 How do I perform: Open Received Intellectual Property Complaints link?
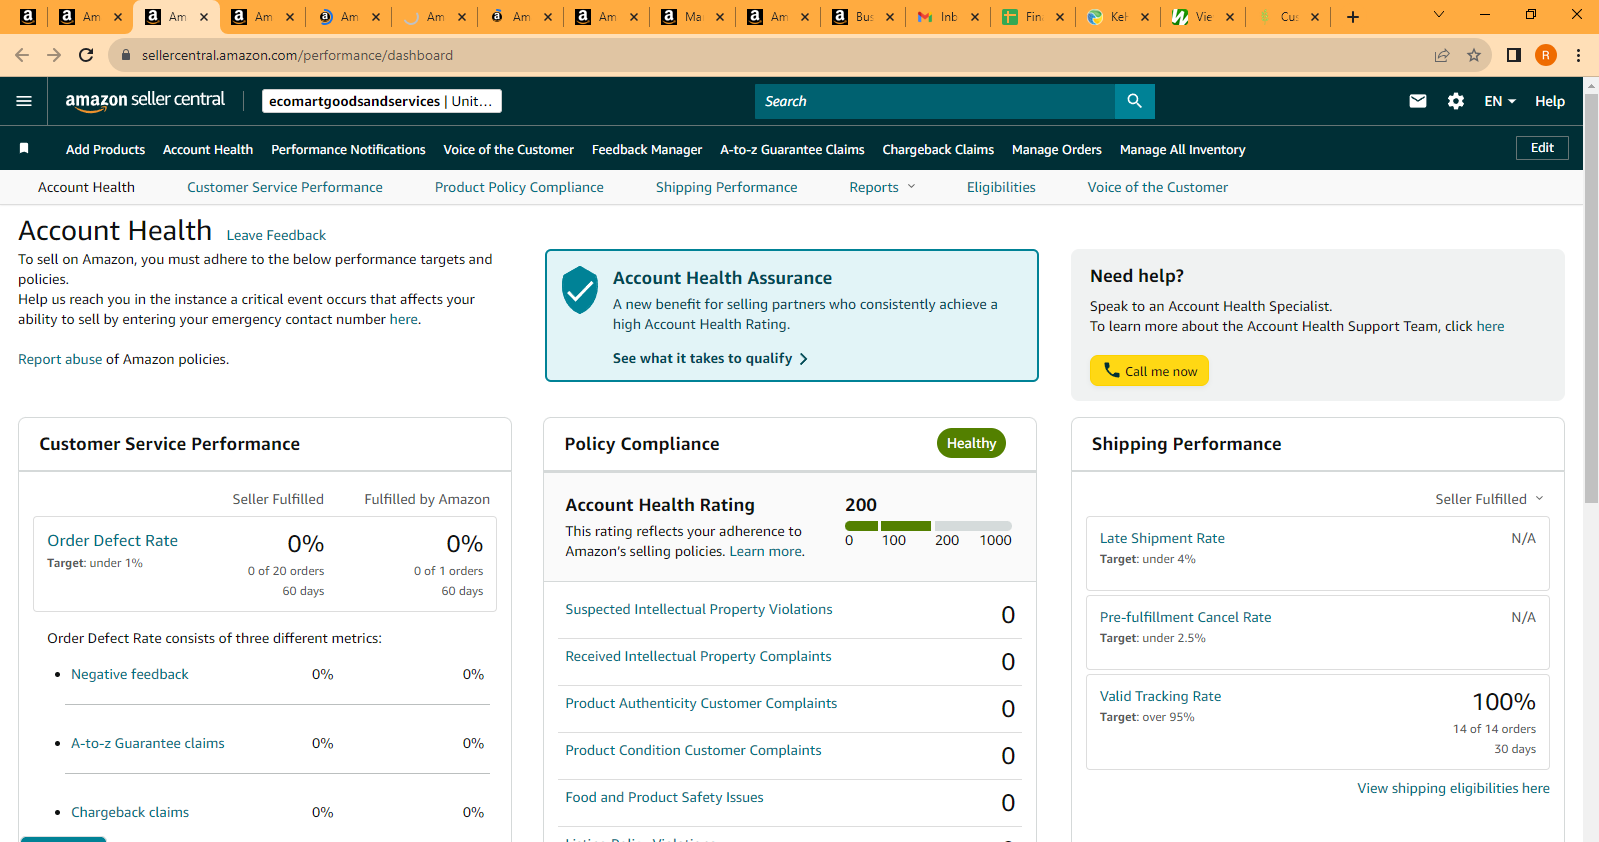tap(698, 656)
